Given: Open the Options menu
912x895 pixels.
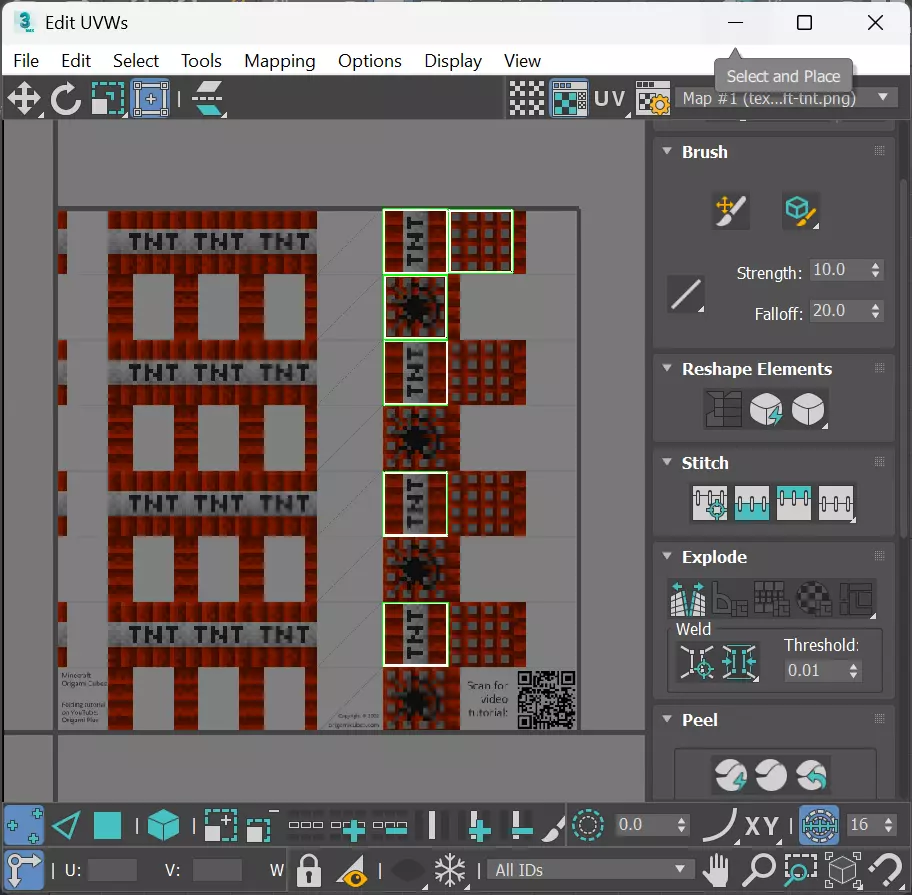Looking at the screenshot, I should click(x=369, y=60).
